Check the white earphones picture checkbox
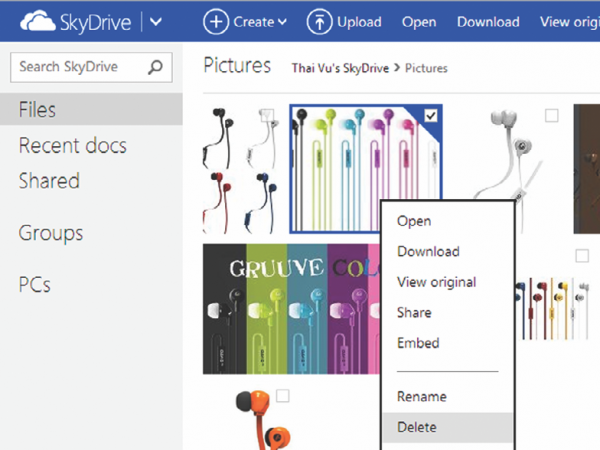The width and height of the screenshot is (600, 450). (x=551, y=116)
